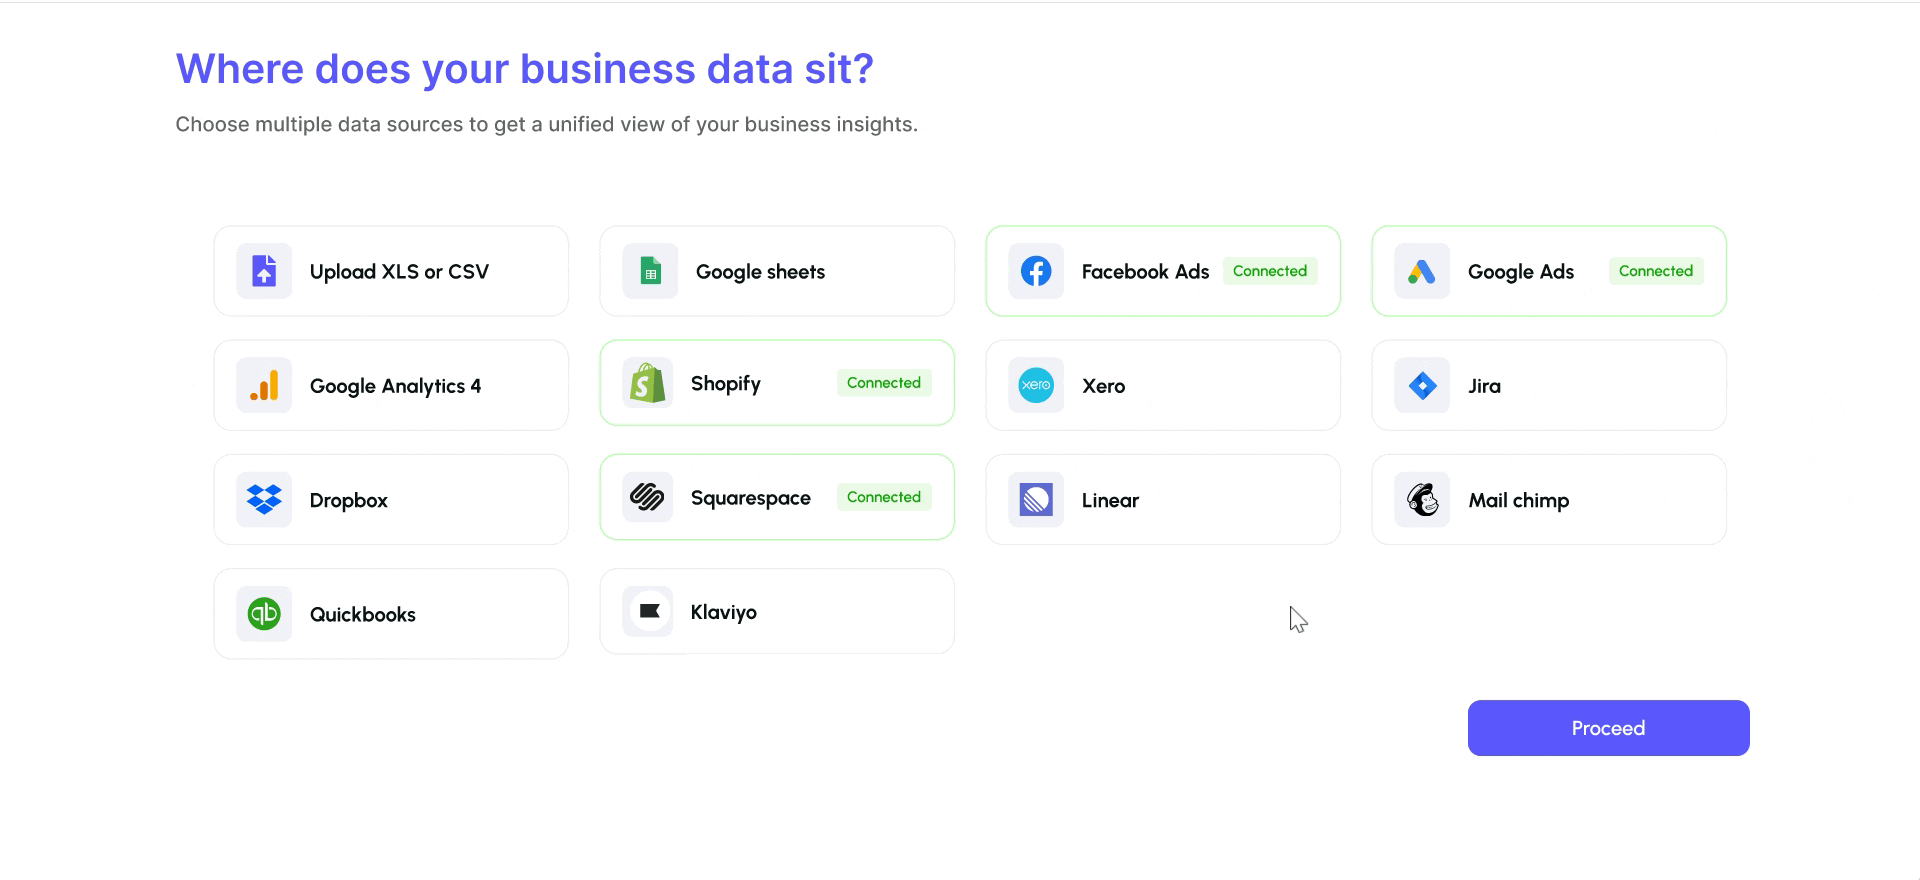Click the Facebook Ads logo icon

pyautogui.click(x=1036, y=271)
